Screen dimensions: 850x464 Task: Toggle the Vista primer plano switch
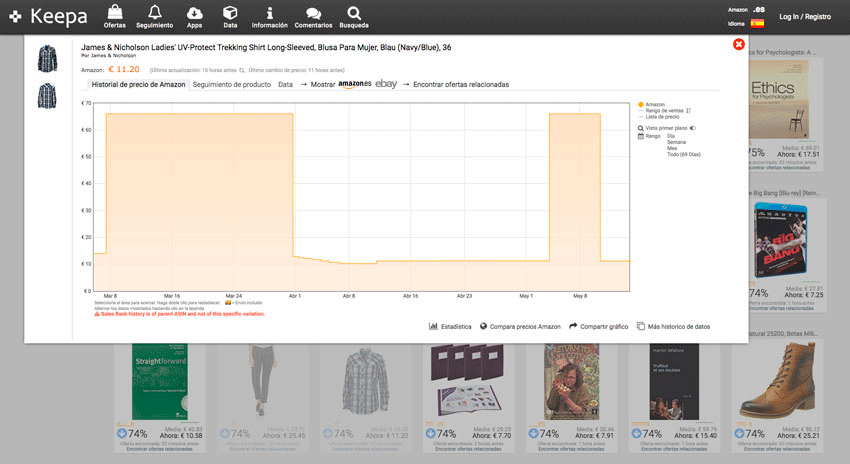click(x=693, y=128)
